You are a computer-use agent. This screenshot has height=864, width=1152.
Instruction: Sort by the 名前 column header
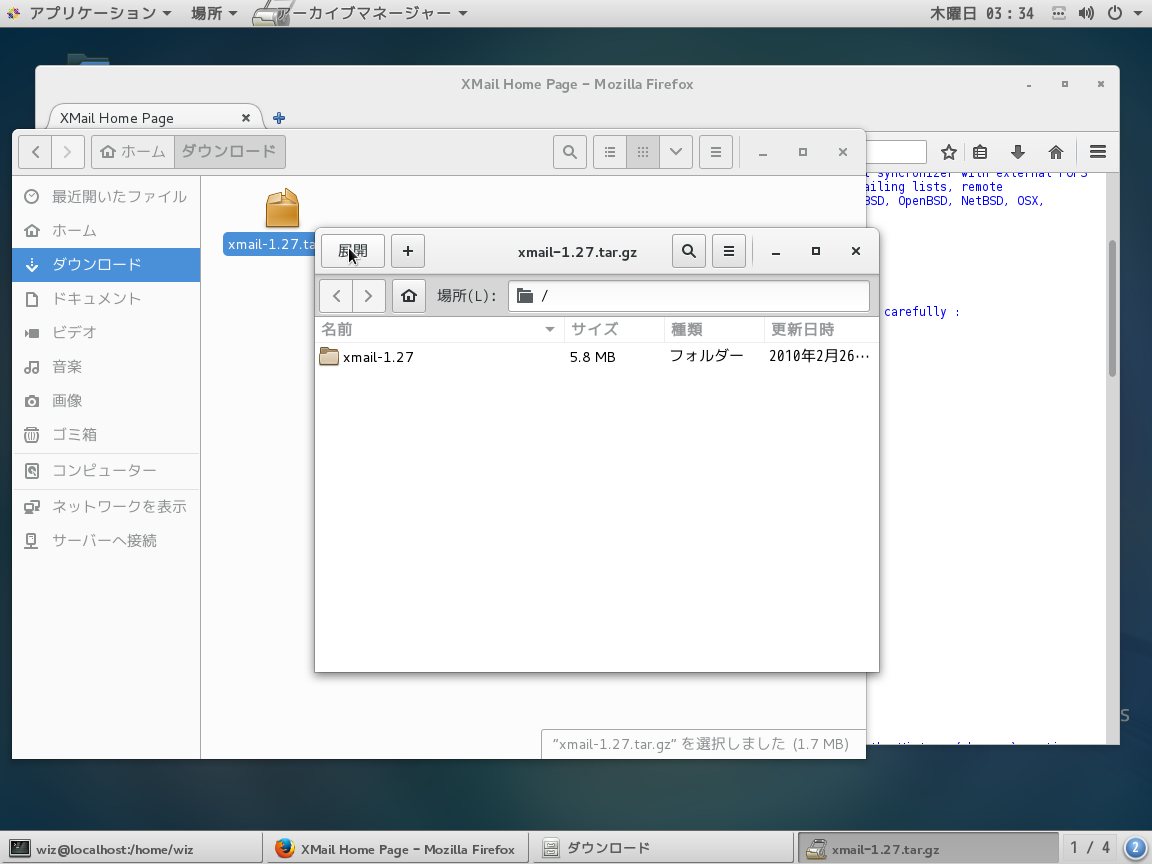439,329
